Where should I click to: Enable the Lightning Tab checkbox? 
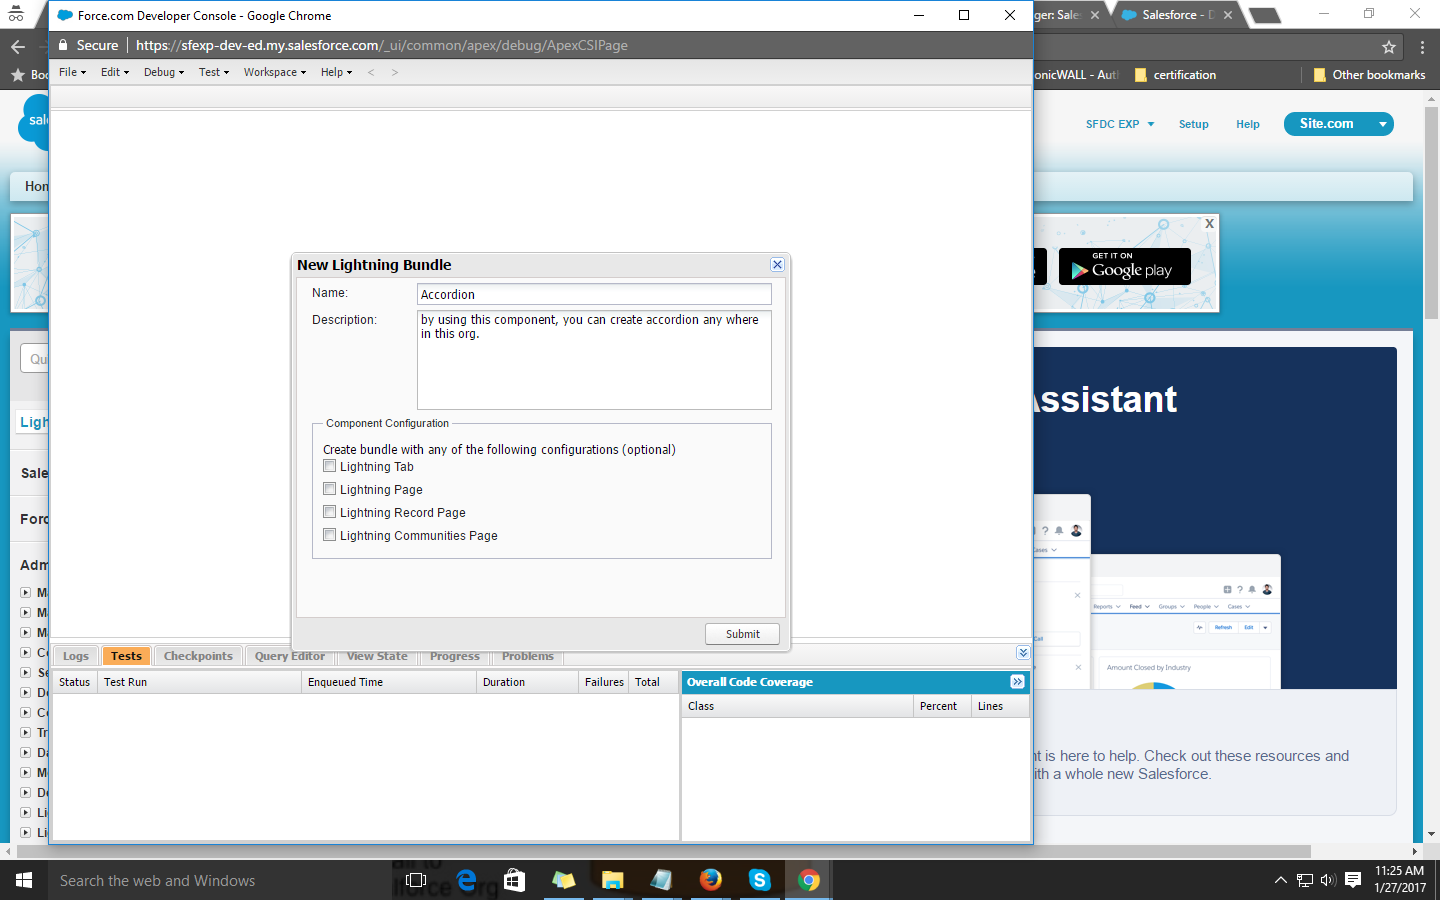coord(329,465)
